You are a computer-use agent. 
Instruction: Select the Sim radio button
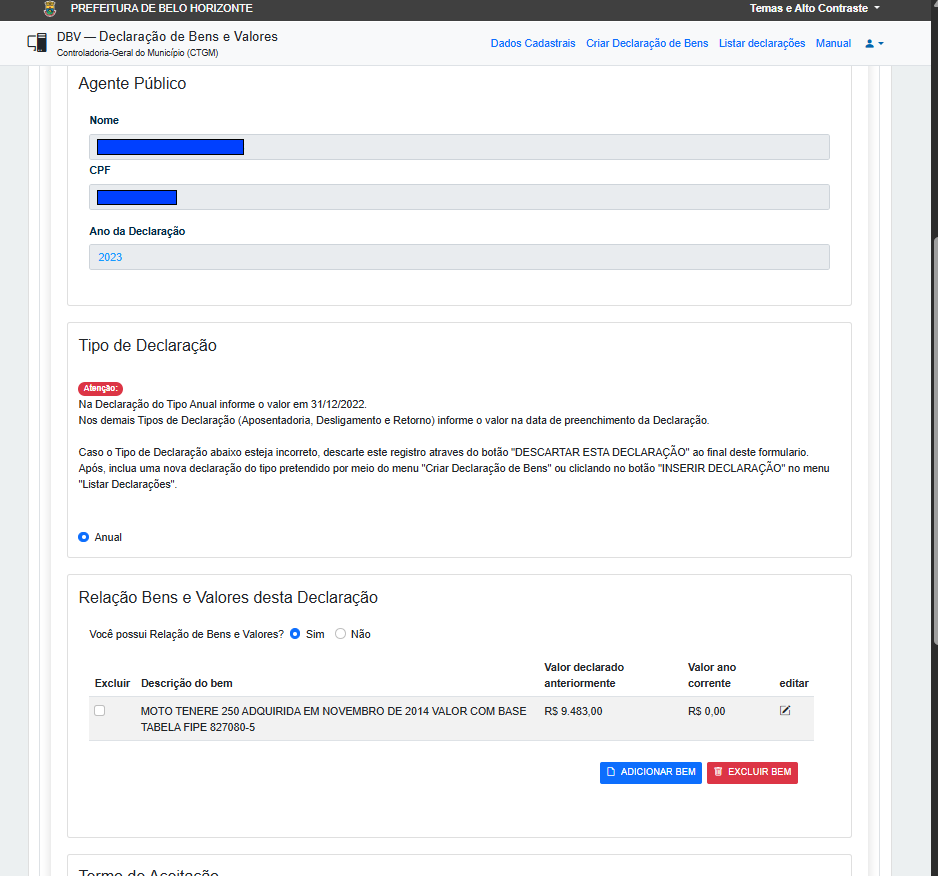coord(295,634)
